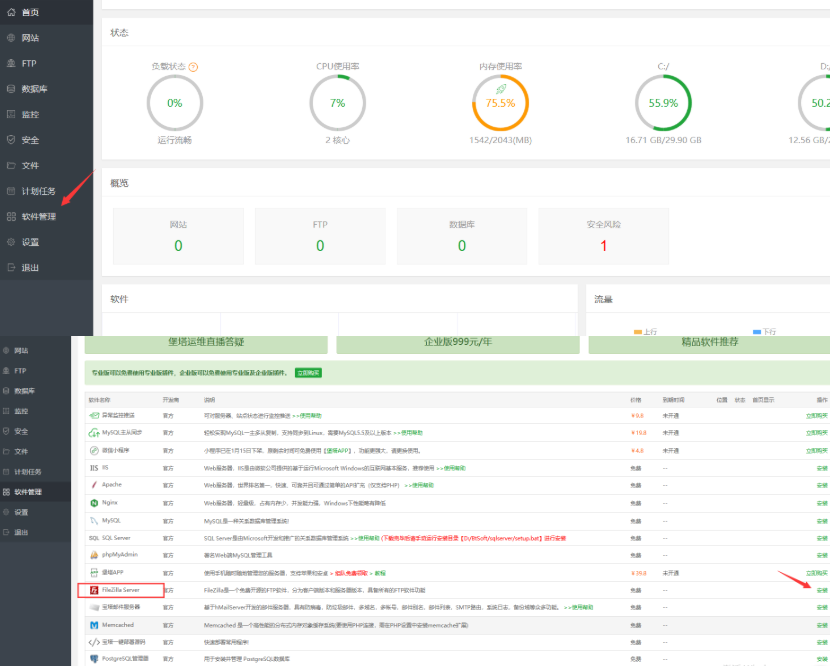Image resolution: width=830 pixels, height=666 pixels.
Task: Click the CPU使用率 7% gauge
Action: (x=337, y=103)
